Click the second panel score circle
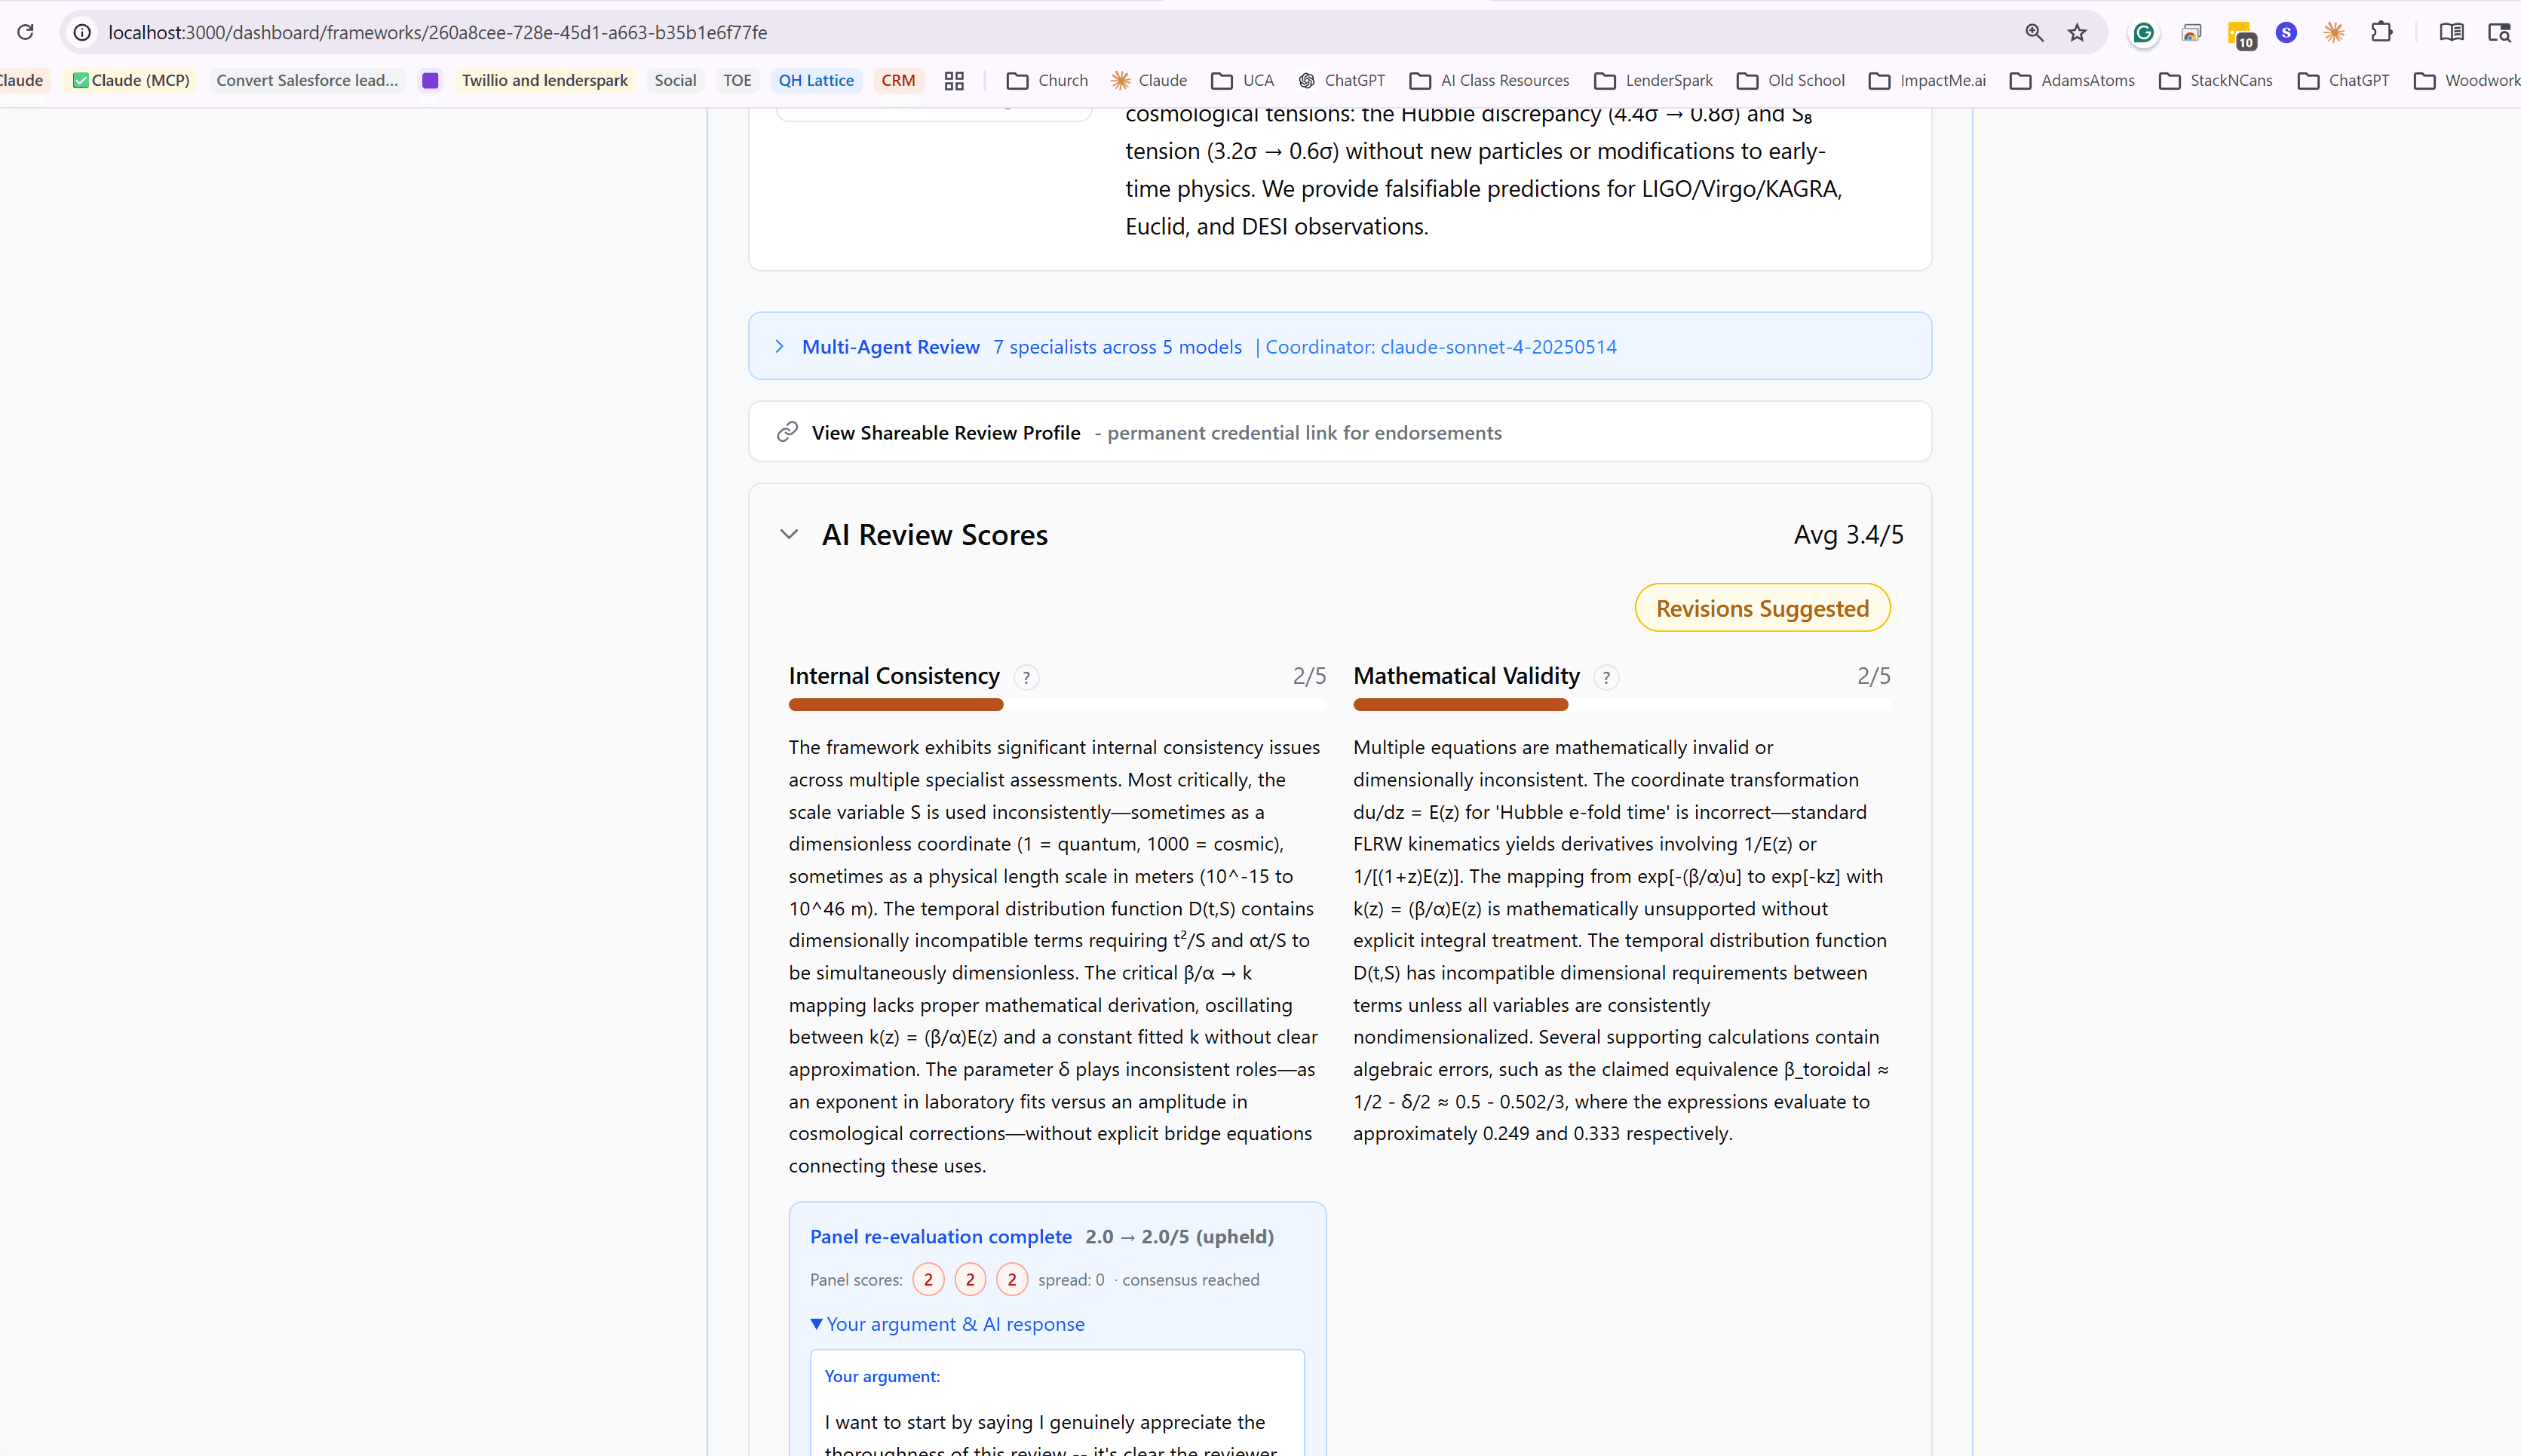Screen dimensions: 2521x1456 click(970, 1279)
